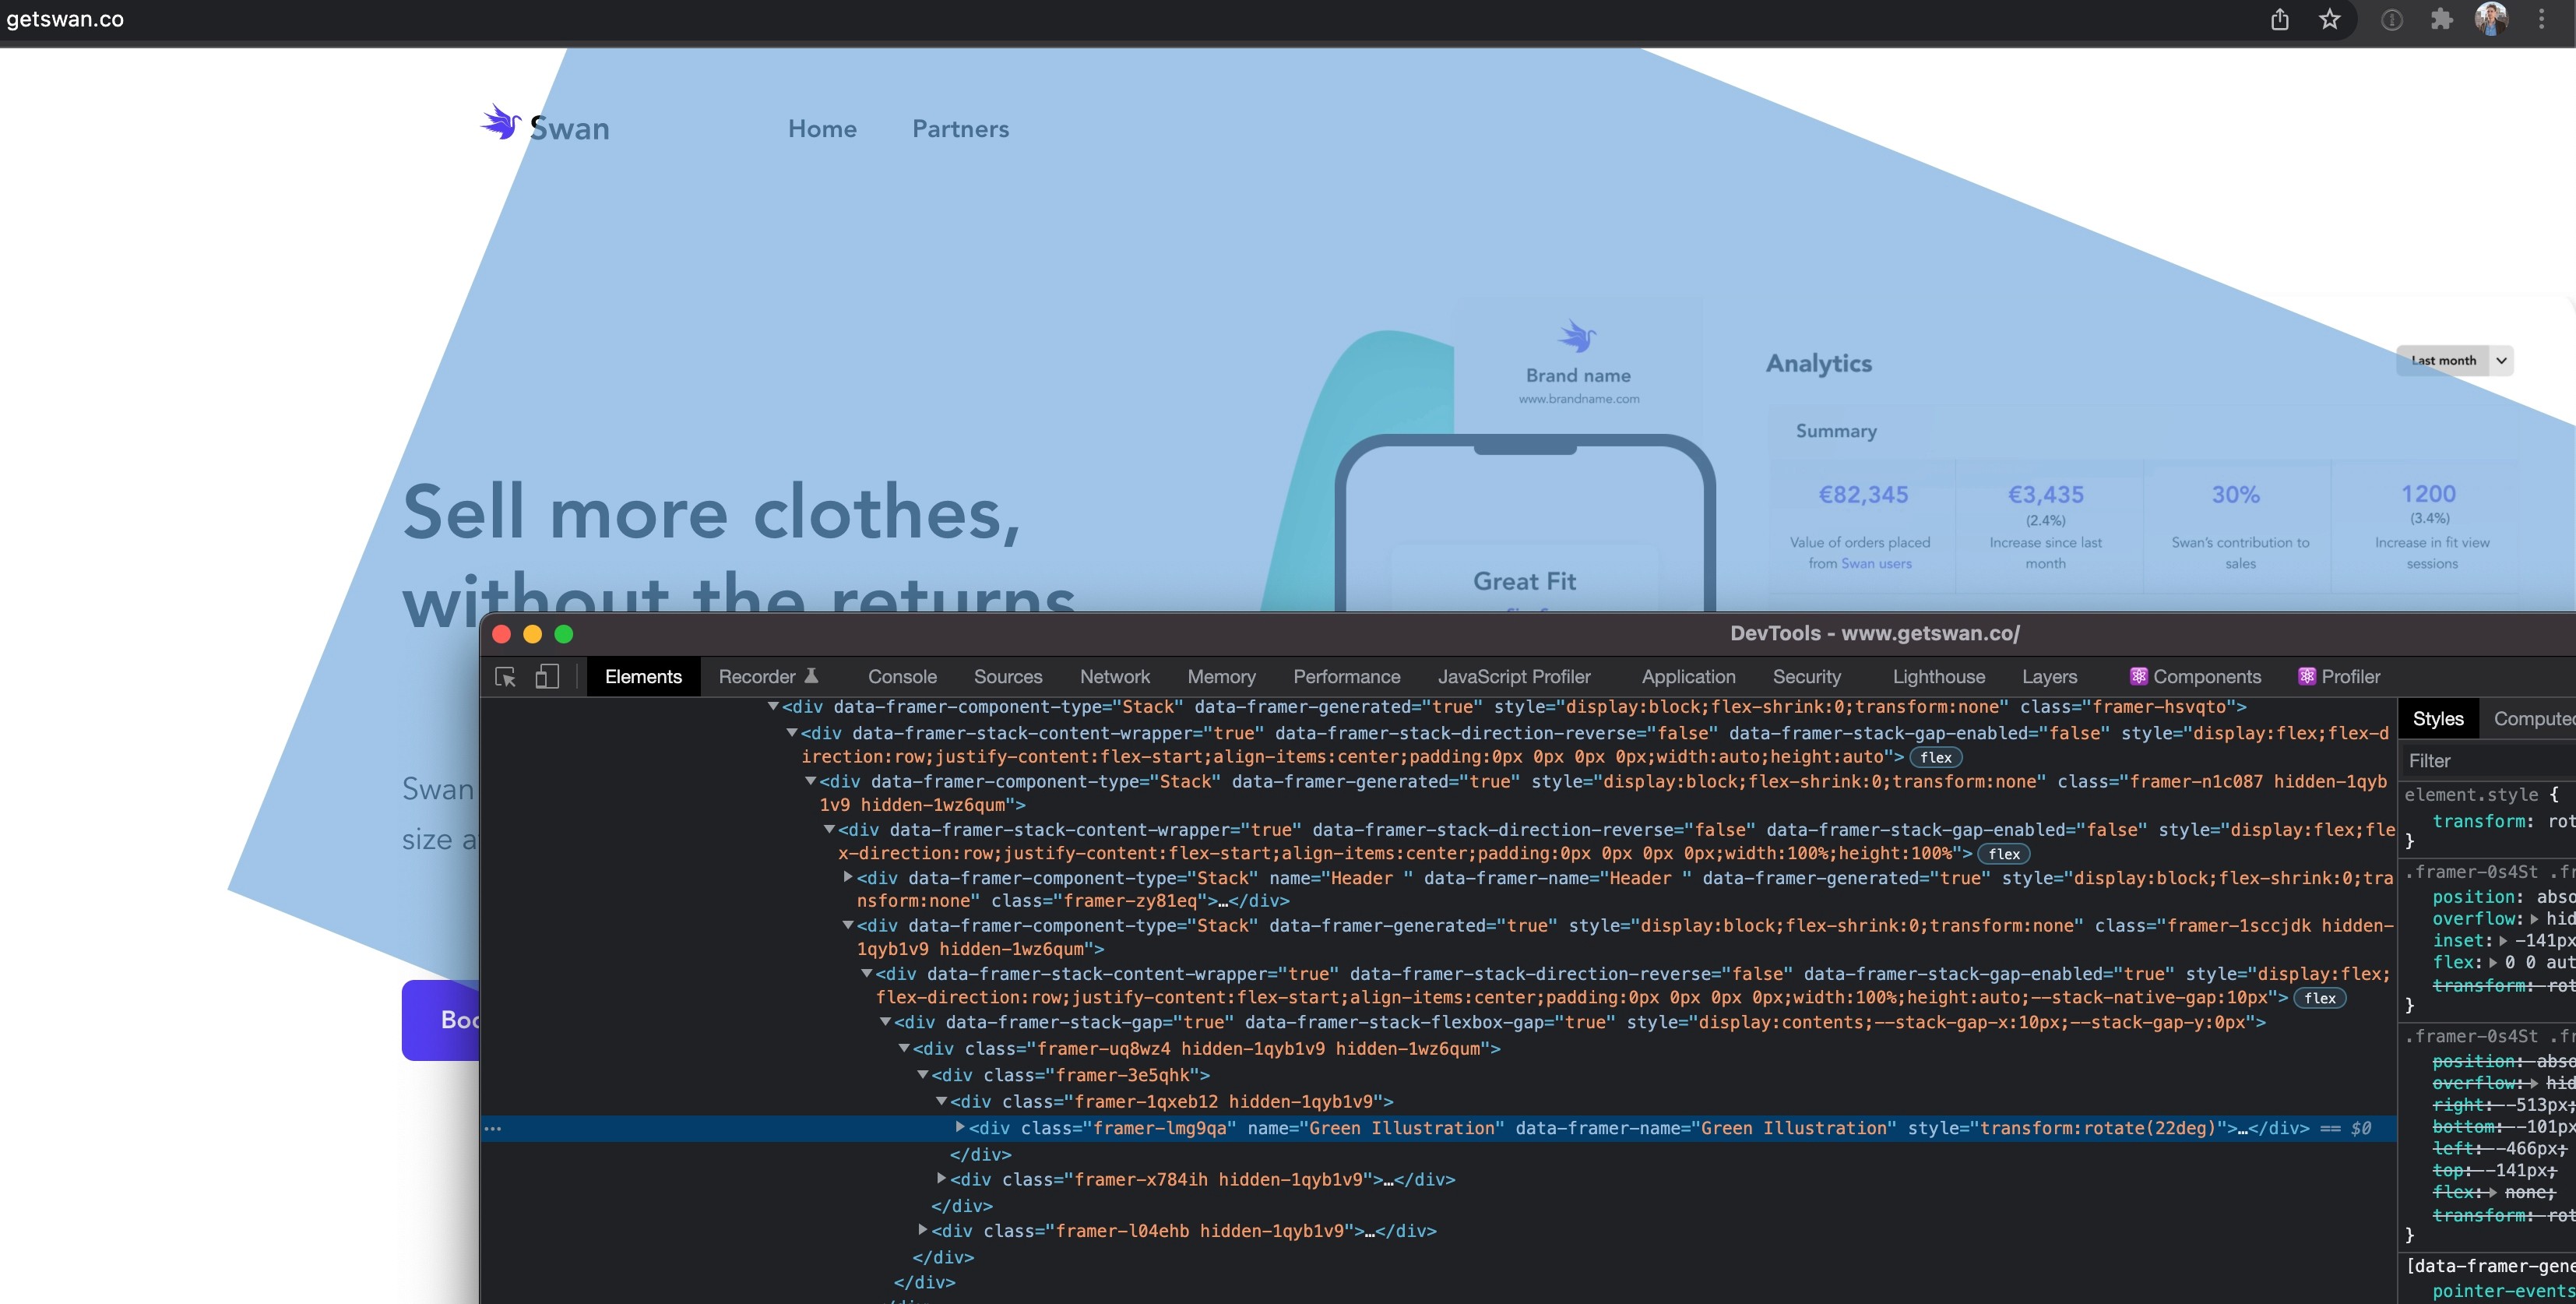Open the Console tab
The height and width of the screenshot is (1304, 2576).
click(901, 677)
